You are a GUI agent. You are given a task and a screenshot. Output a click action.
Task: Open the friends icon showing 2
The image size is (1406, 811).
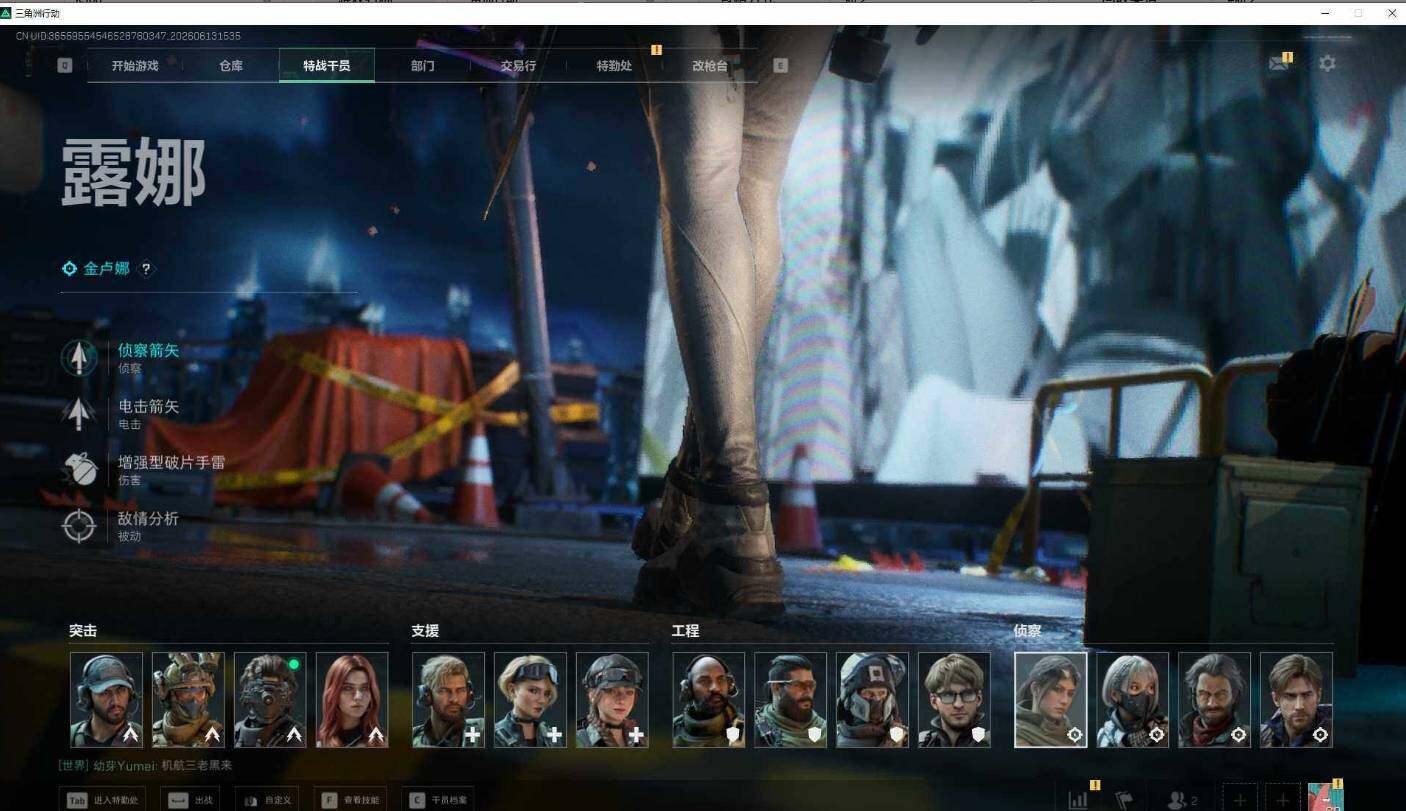coord(1183,800)
